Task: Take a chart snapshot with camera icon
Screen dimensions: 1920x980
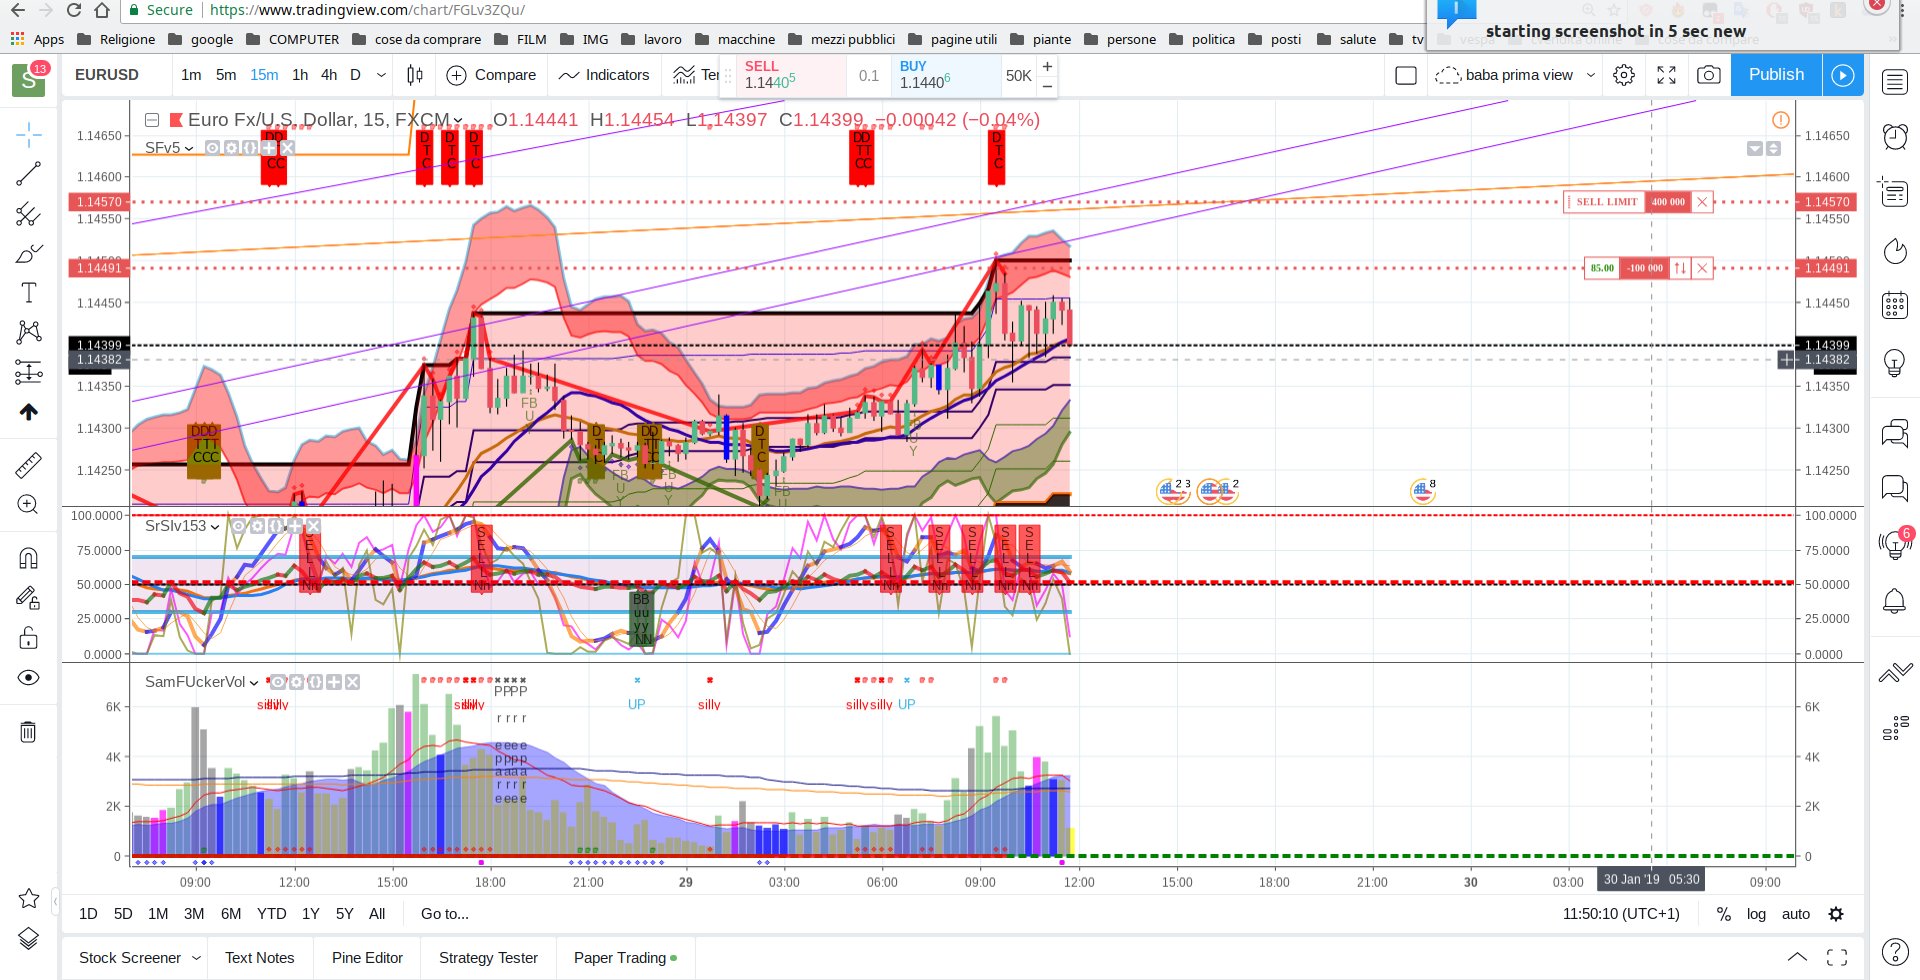Action: click(1709, 75)
